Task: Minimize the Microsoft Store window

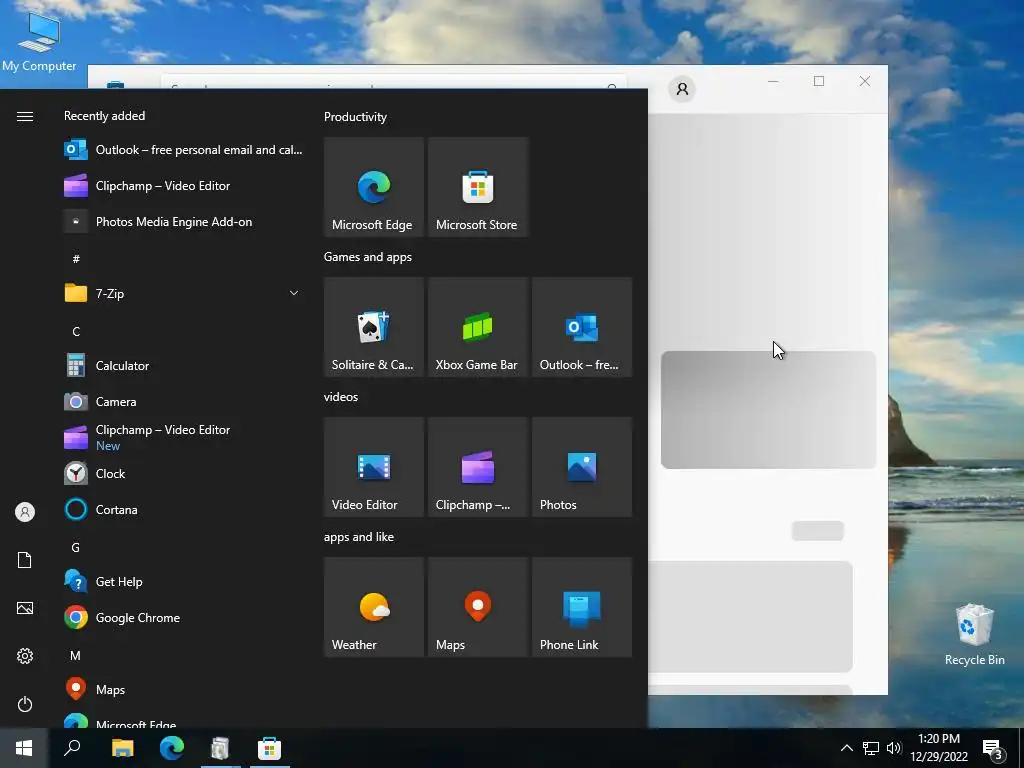Action: click(773, 81)
